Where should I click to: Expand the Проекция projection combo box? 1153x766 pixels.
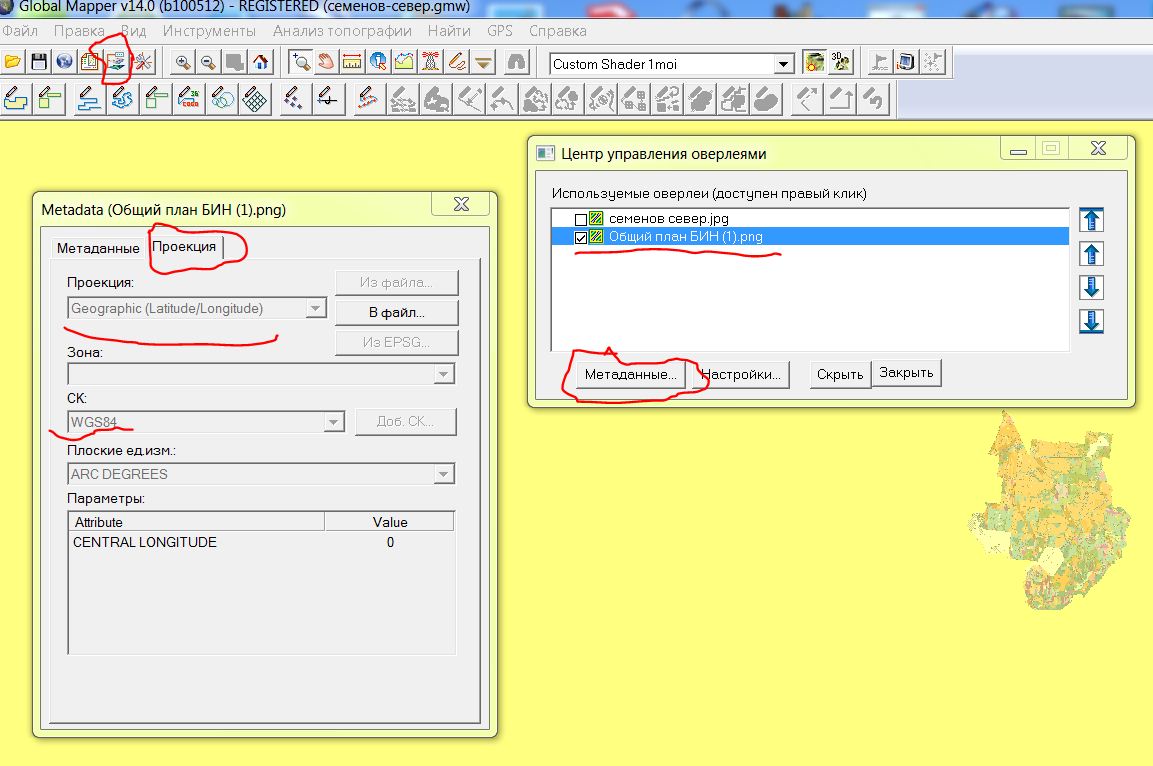(316, 309)
